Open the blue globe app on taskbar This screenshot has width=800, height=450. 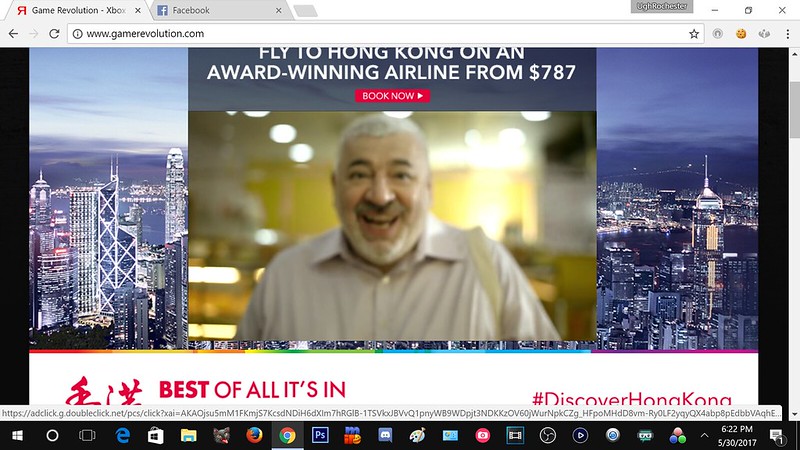tap(613, 435)
